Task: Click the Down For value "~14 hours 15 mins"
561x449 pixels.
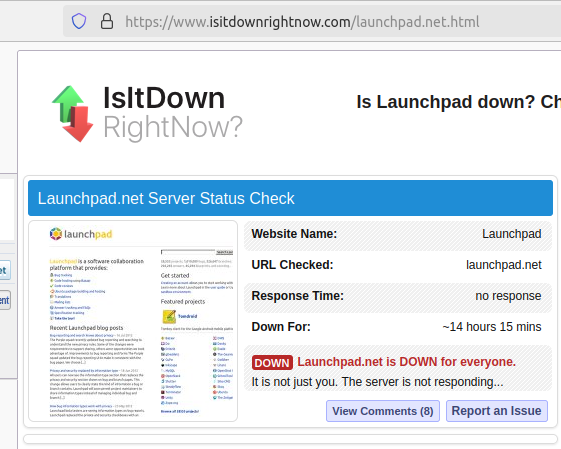Action: tap(492, 327)
